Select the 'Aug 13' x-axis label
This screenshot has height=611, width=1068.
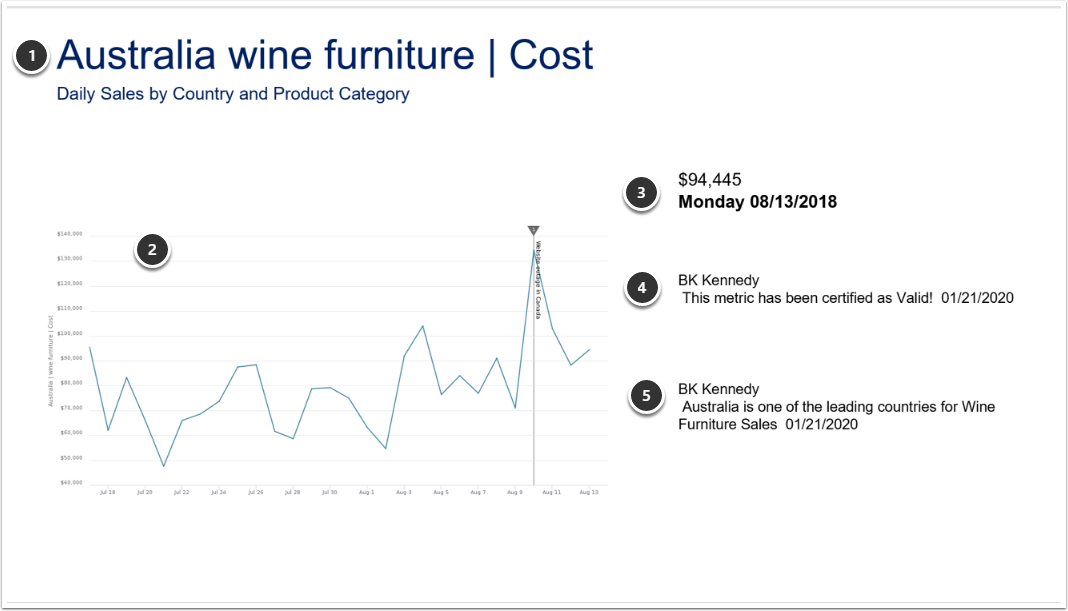point(589,492)
